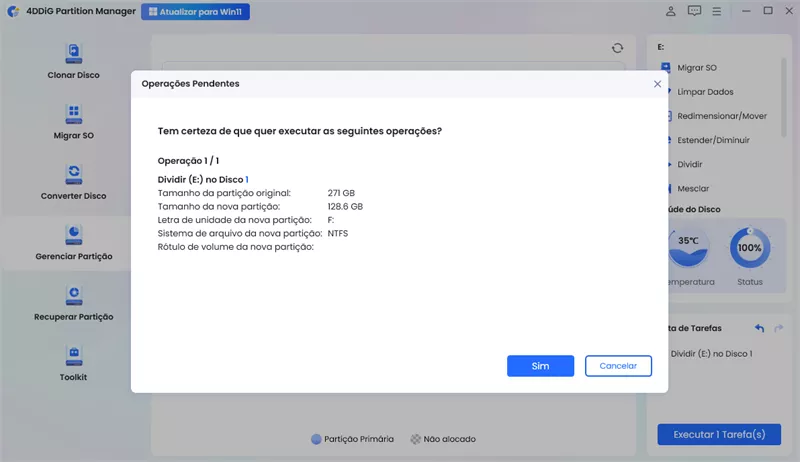Click the F: drive letter value
This screenshot has width=800, height=462.
pos(331,220)
